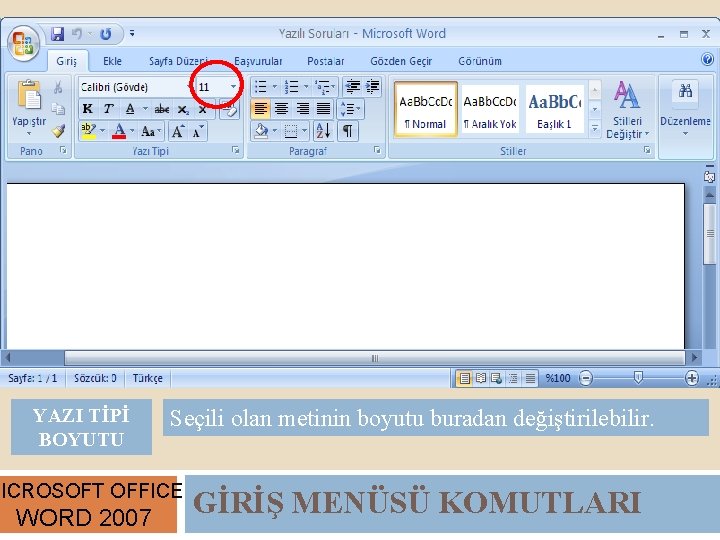Click the Word help question mark icon
Viewport: 720px width, 540px height.
pyautogui.click(x=708, y=59)
